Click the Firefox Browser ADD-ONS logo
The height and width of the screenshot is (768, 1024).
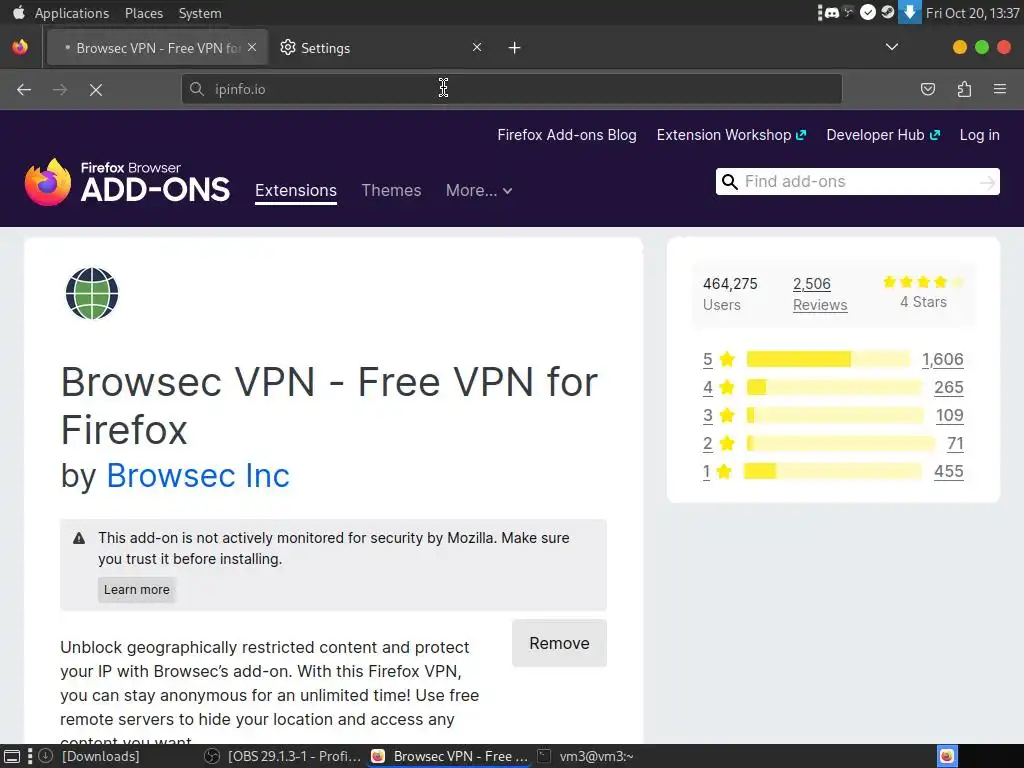127,182
